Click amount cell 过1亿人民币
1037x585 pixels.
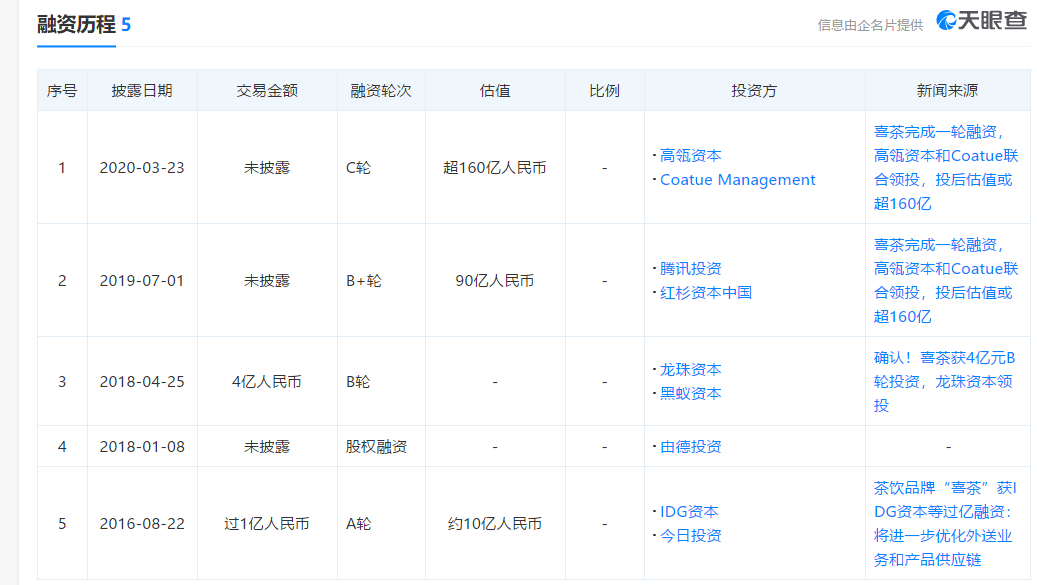click(x=267, y=524)
